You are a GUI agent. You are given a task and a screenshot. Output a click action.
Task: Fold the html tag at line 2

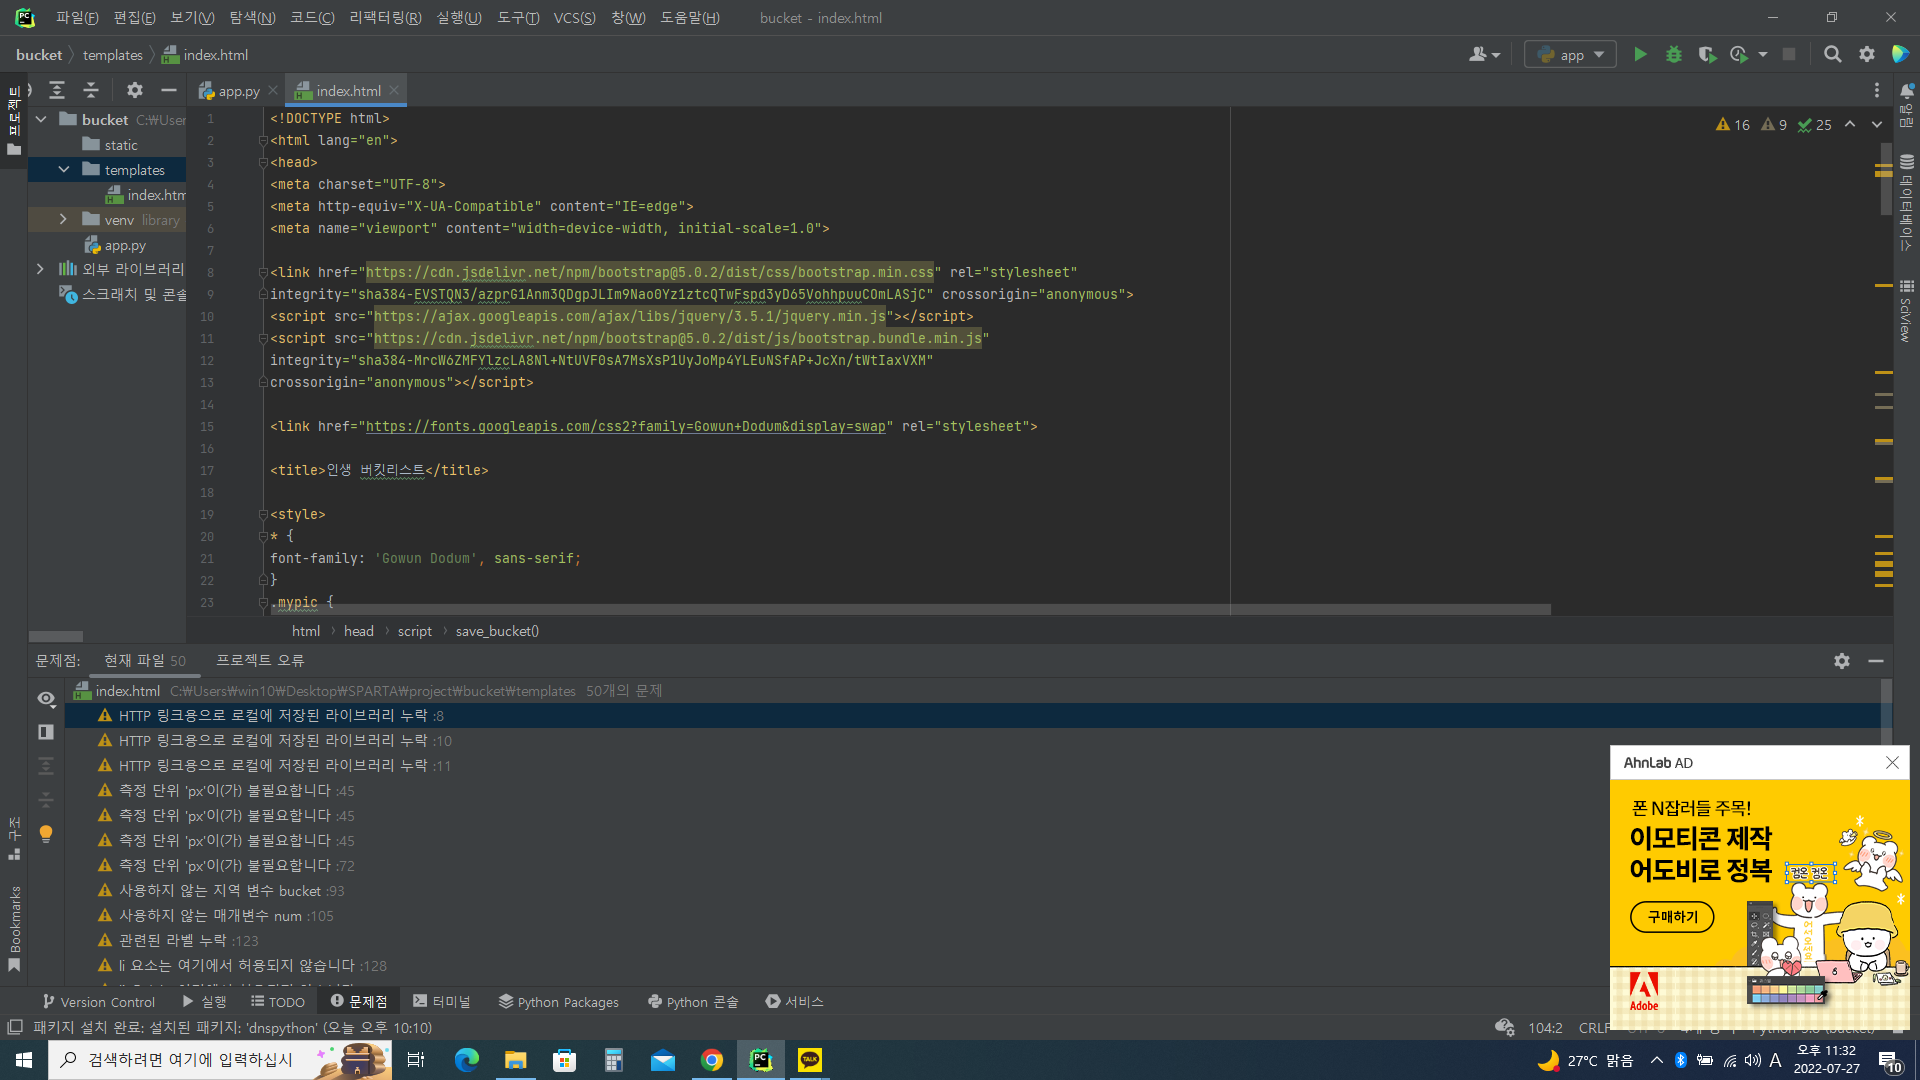(263, 140)
